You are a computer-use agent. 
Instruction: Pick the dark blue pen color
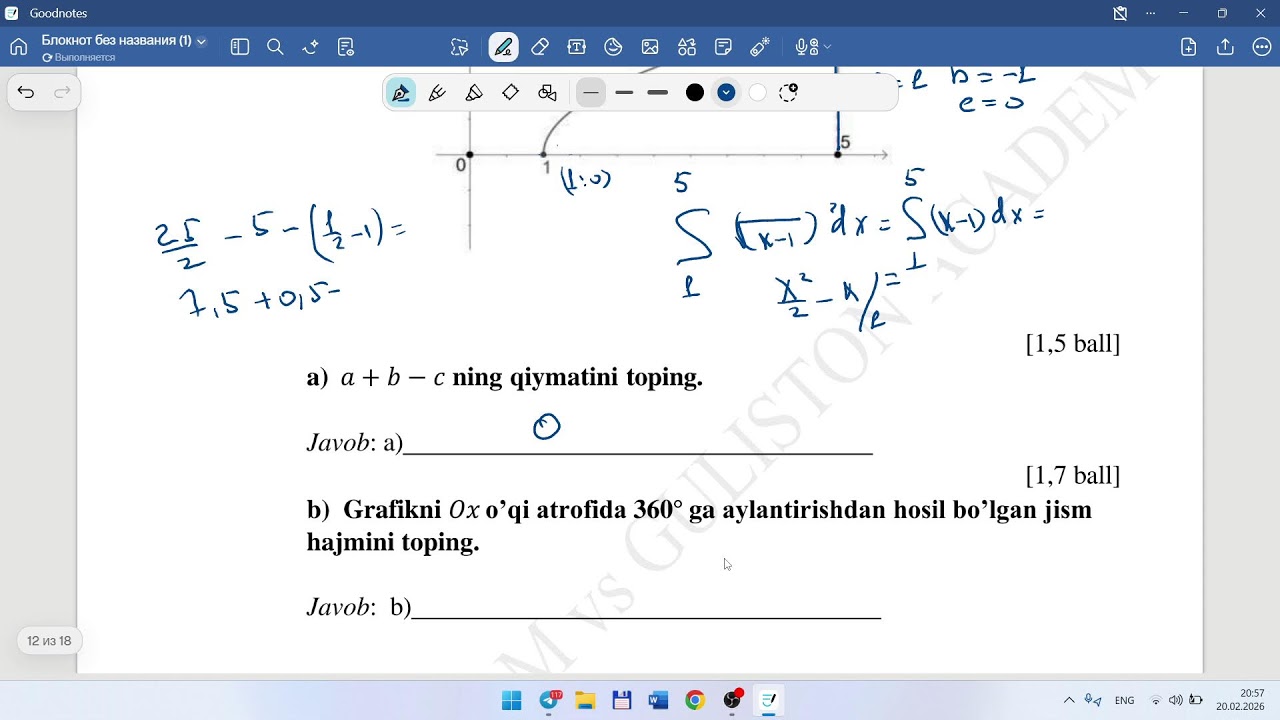(726, 93)
